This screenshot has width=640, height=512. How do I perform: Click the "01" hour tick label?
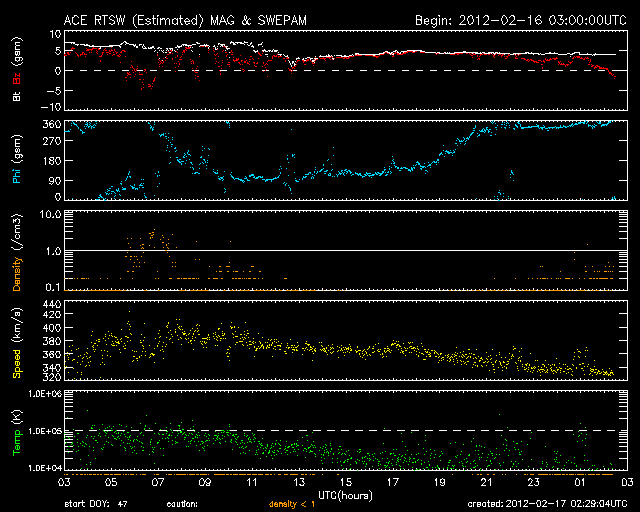click(x=580, y=482)
